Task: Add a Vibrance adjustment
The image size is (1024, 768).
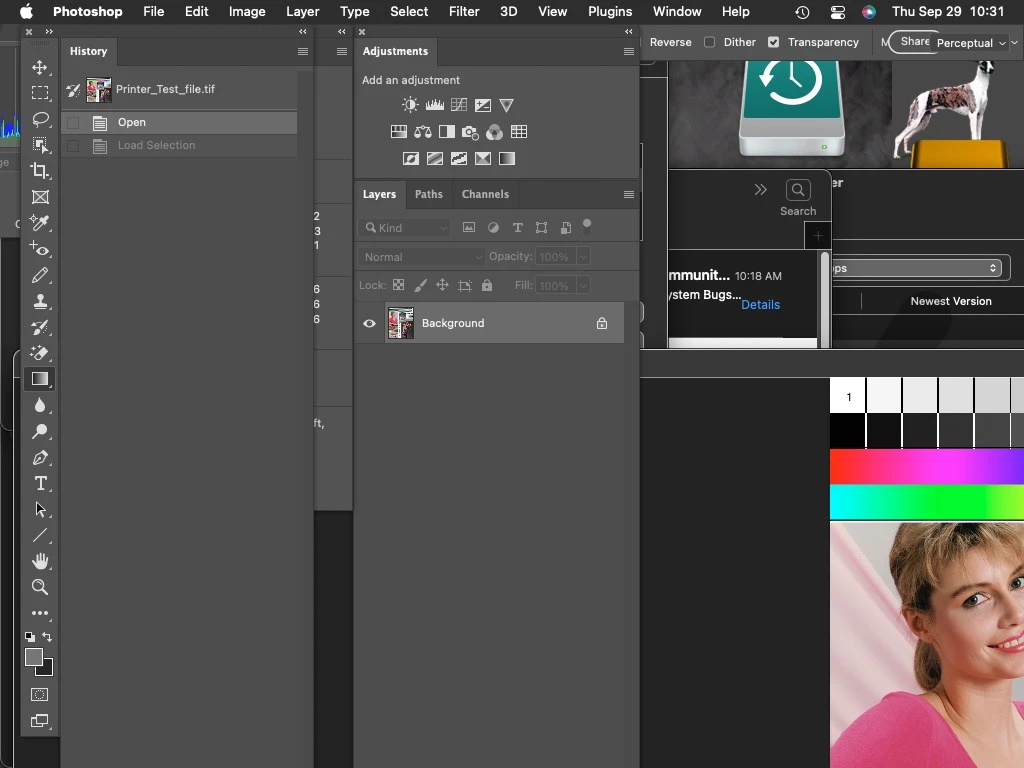Action: [506, 105]
